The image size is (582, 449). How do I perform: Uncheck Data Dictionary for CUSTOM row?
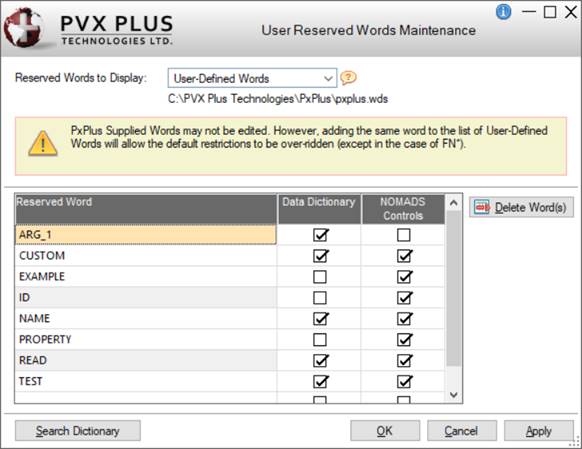click(320, 256)
